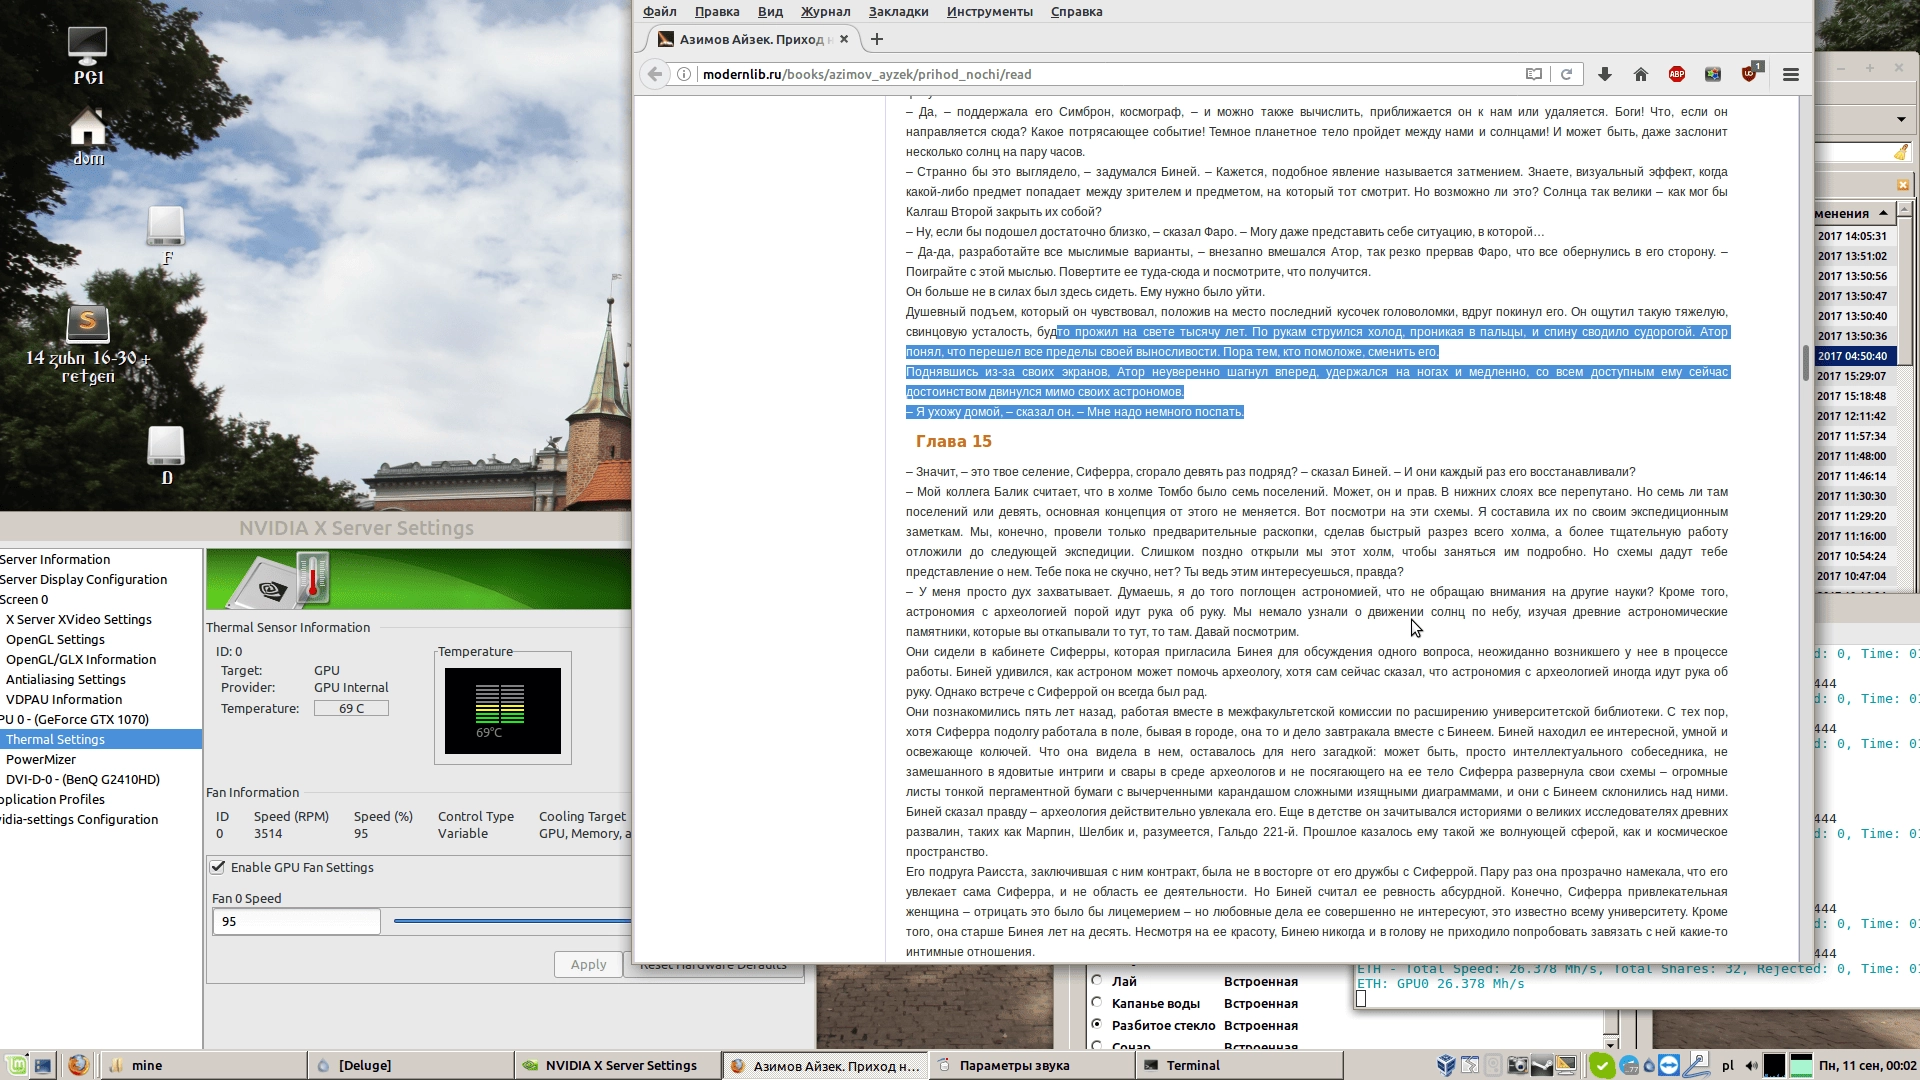Image resolution: width=1920 pixels, height=1080 pixels.
Task: Select the Разбитое стекло radio button
Action: pyautogui.click(x=1097, y=1024)
